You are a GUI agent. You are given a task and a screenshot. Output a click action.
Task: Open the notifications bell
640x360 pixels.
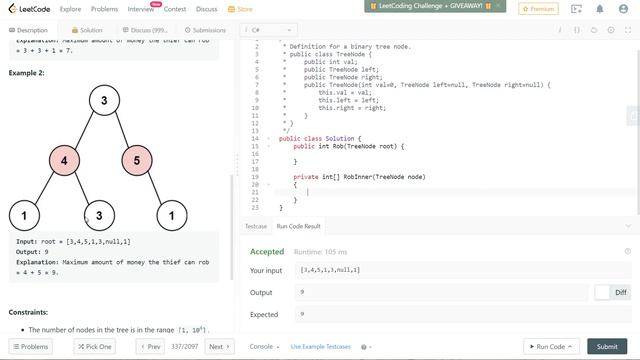(600, 9)
